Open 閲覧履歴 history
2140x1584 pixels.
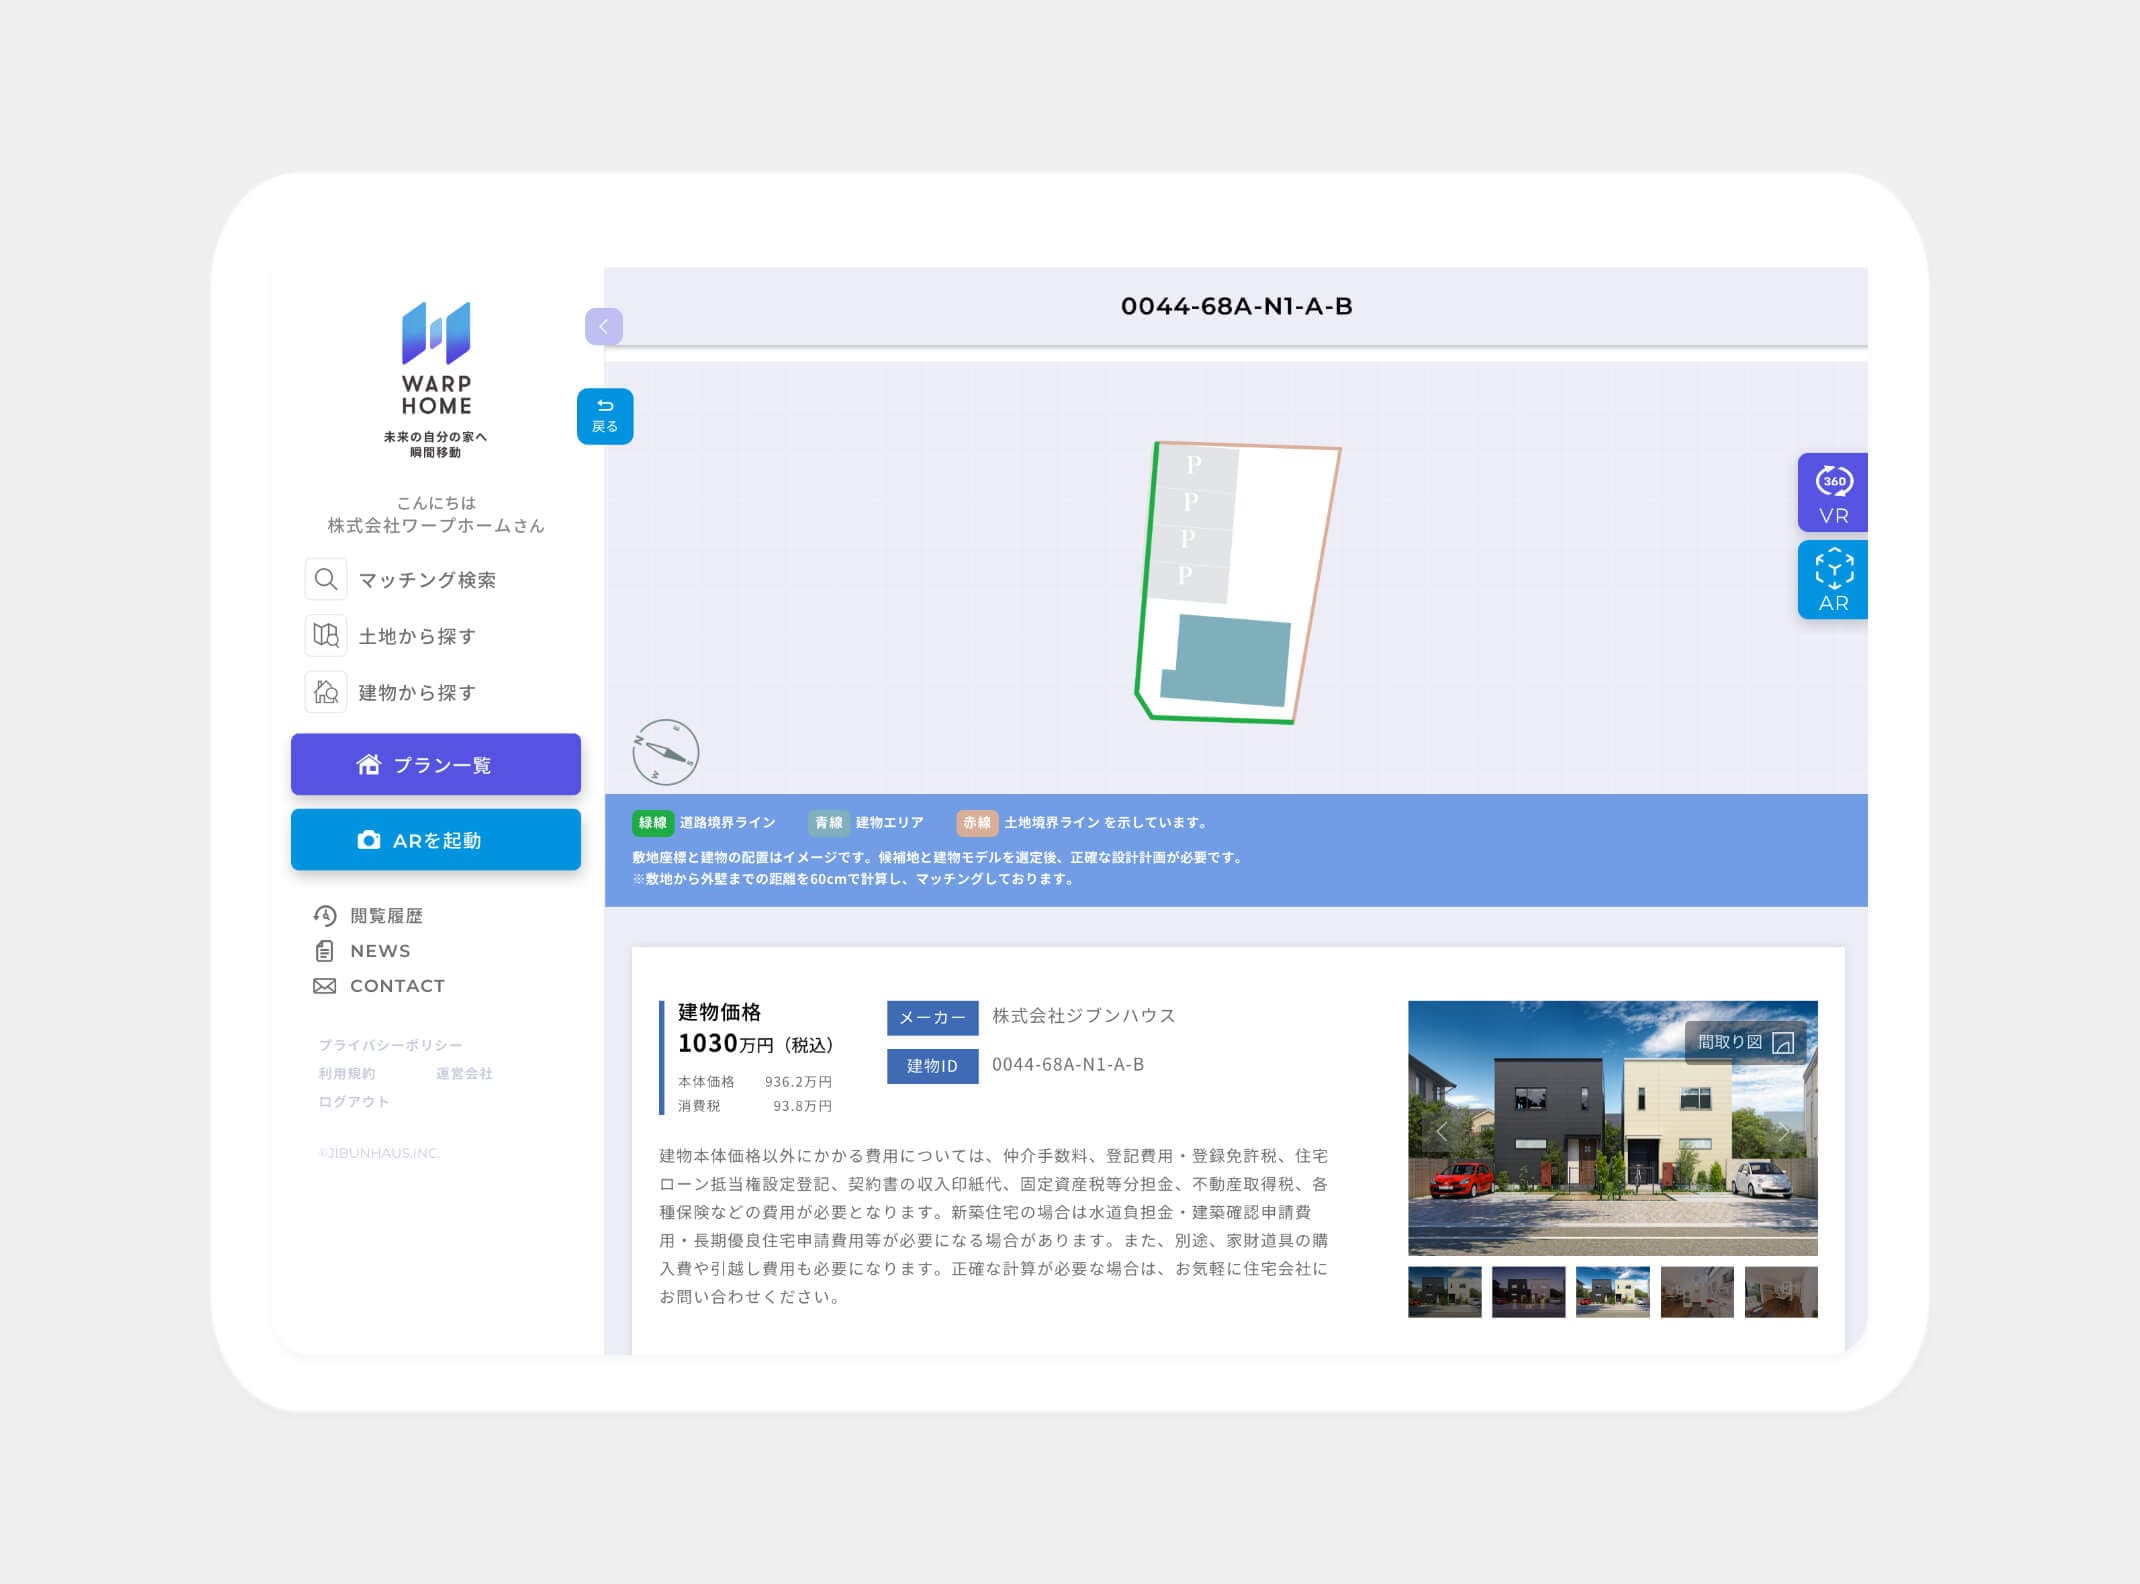tap(385, 916)
